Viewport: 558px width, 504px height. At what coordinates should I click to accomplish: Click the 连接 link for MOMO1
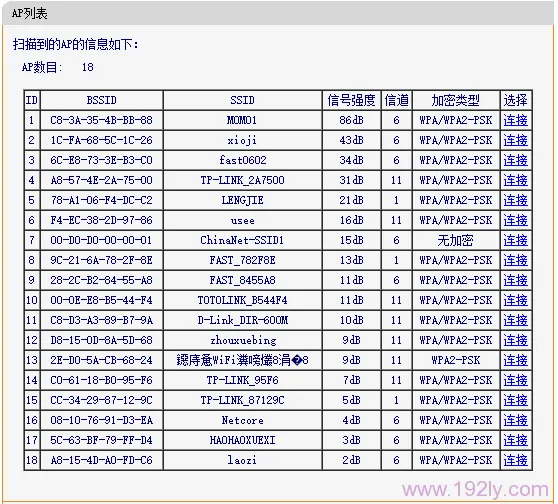point(515,120)
